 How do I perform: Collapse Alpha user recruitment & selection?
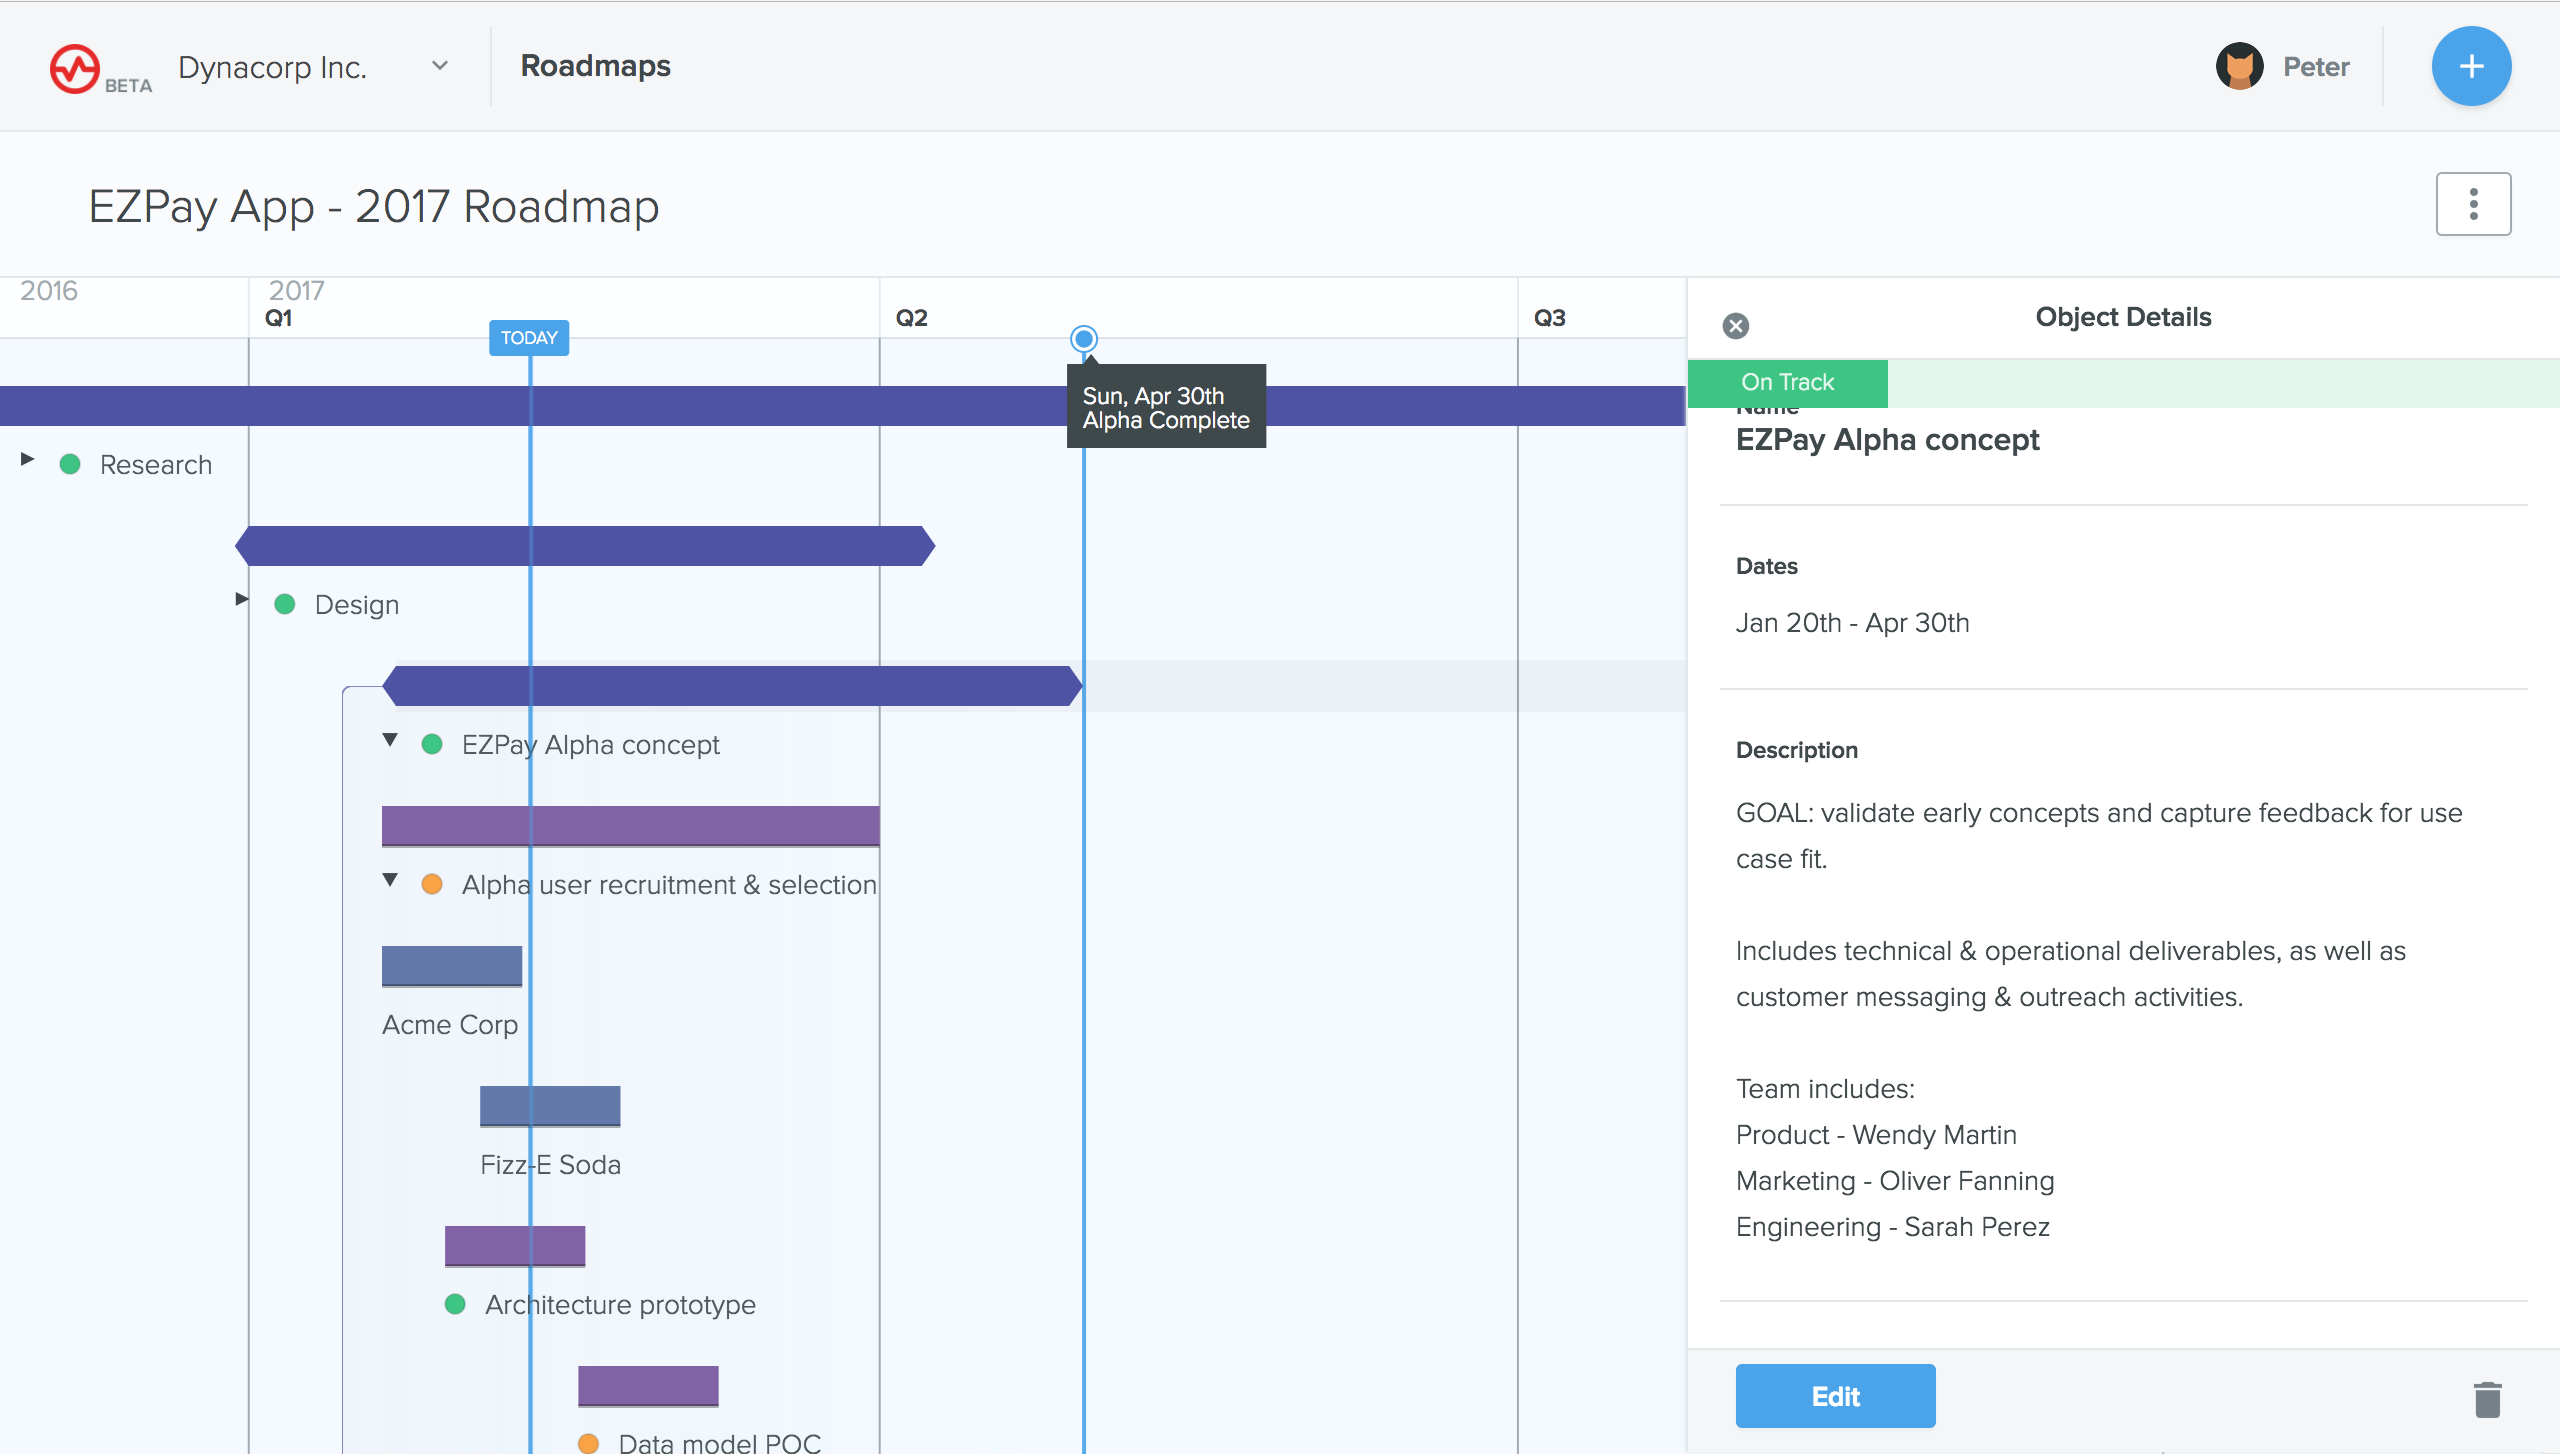(x=390, y=880)
